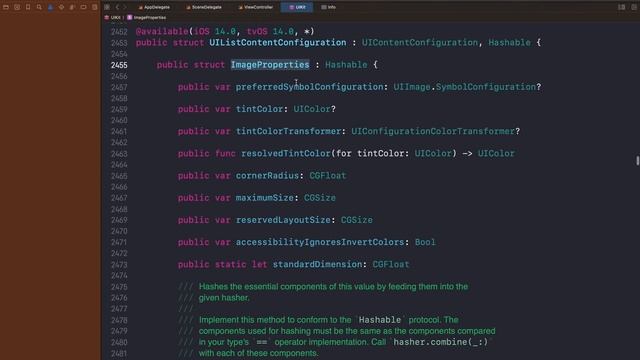The height and width of the screenshot is (360, 640).
Task: Click cornerRadius property name
Action: click(267, 176)
